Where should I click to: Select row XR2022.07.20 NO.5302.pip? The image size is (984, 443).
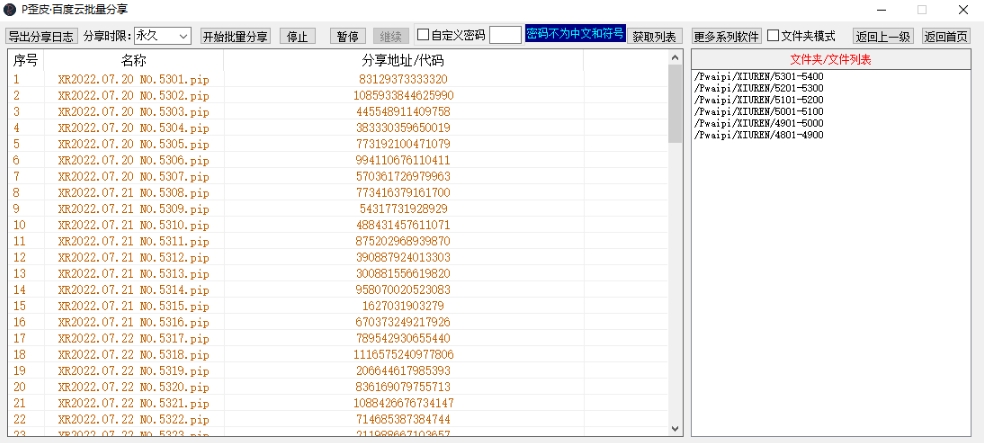click(x=338, y=95)
